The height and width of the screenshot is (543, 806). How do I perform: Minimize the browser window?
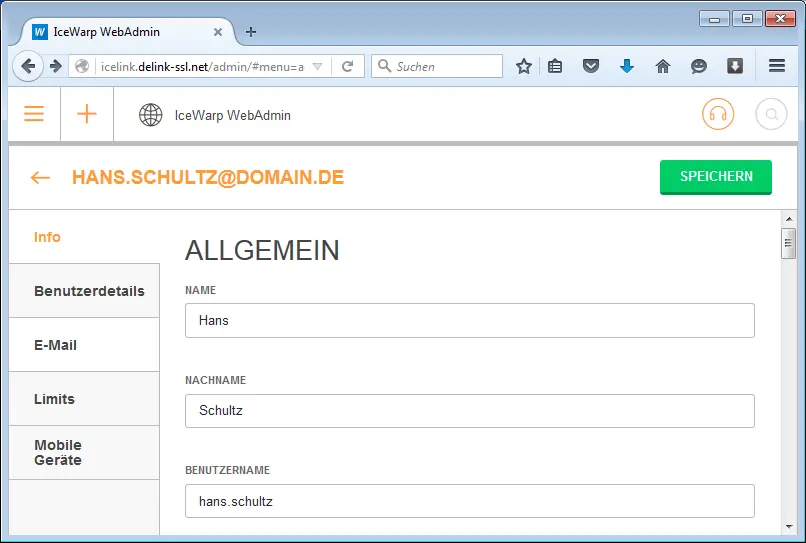pyautogui.click(x=714, y=19)
